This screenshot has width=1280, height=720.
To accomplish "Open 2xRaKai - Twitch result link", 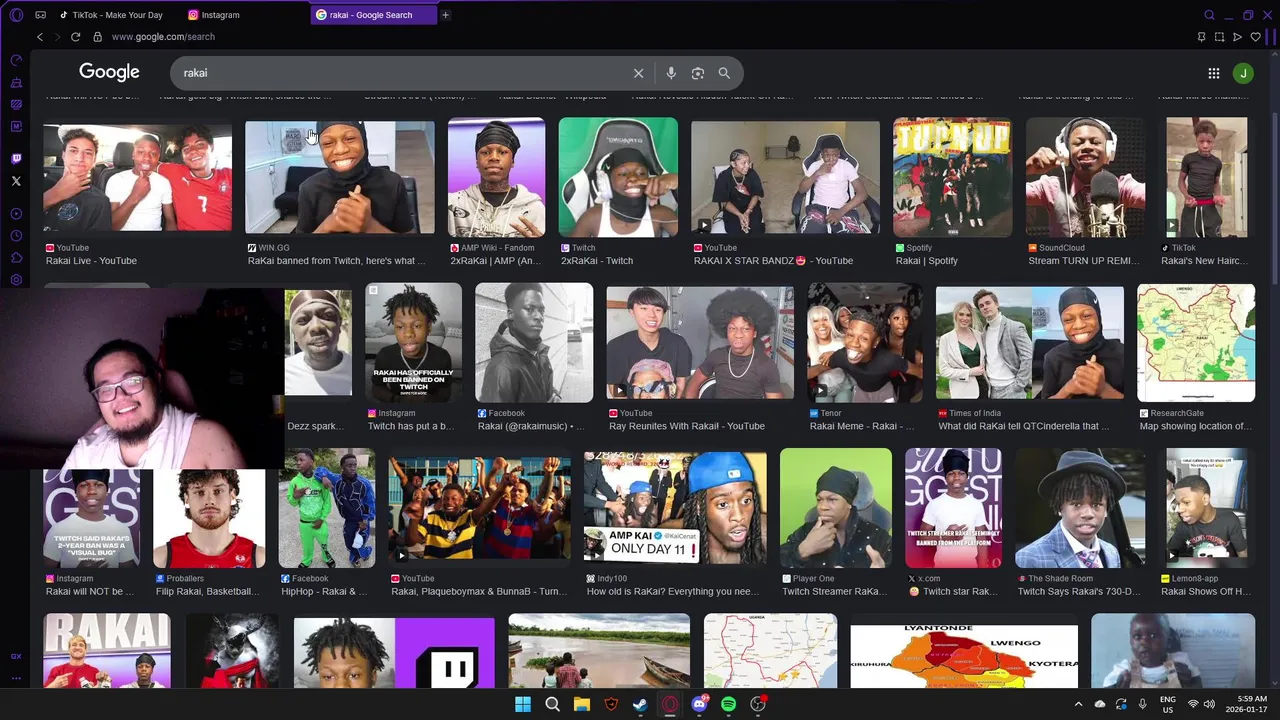I will click(597, 261).
